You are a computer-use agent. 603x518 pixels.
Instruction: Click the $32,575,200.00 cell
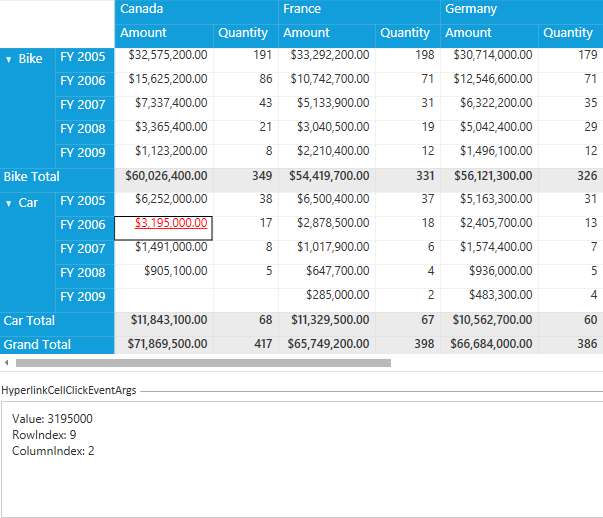164,60
